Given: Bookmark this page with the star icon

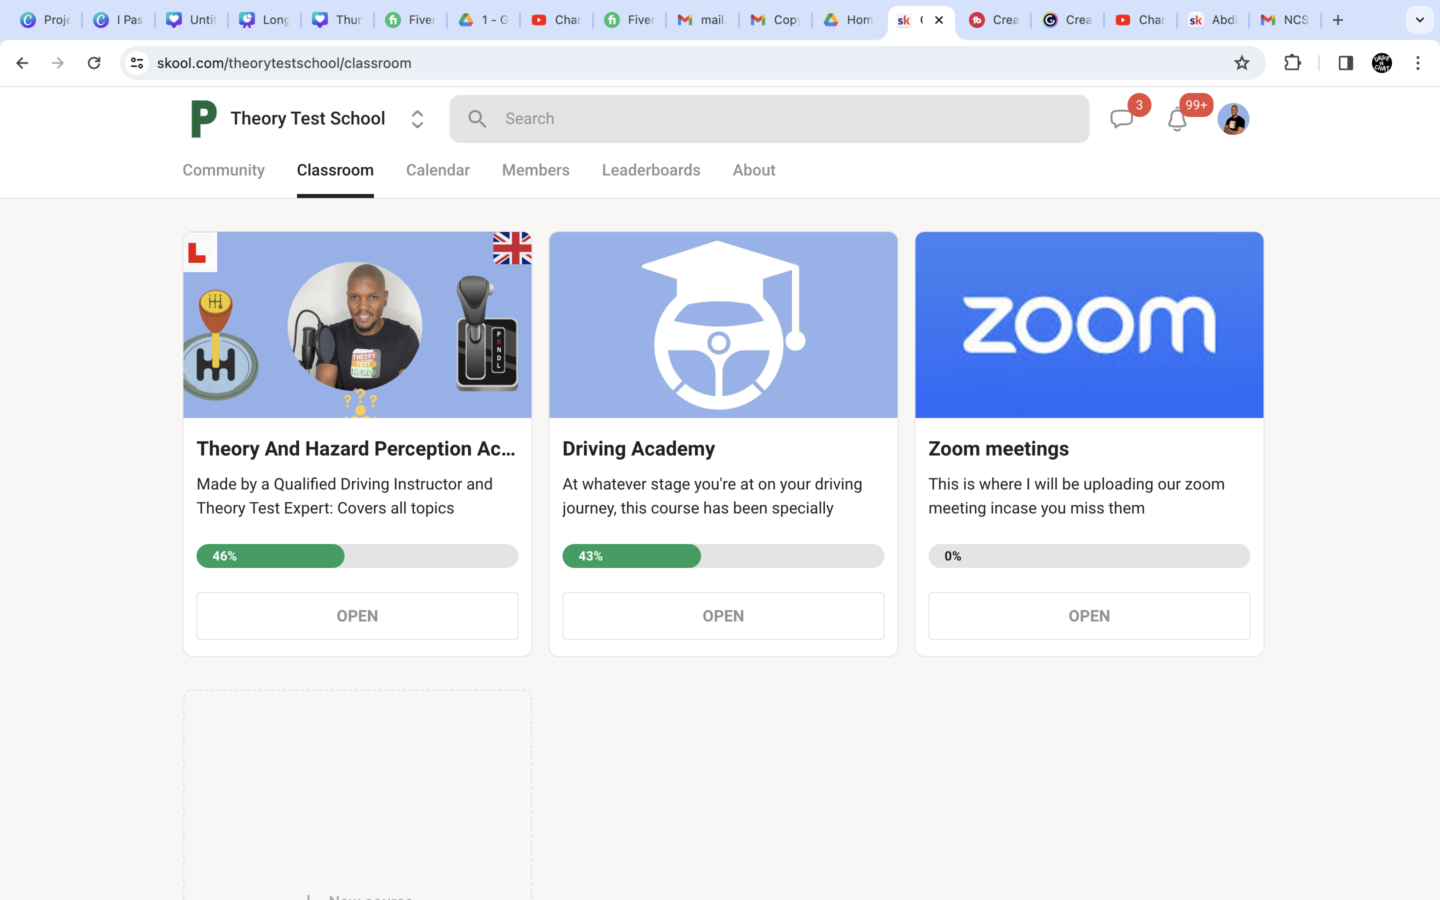Looking at the screenshot, I should [x=1242, y=63].
